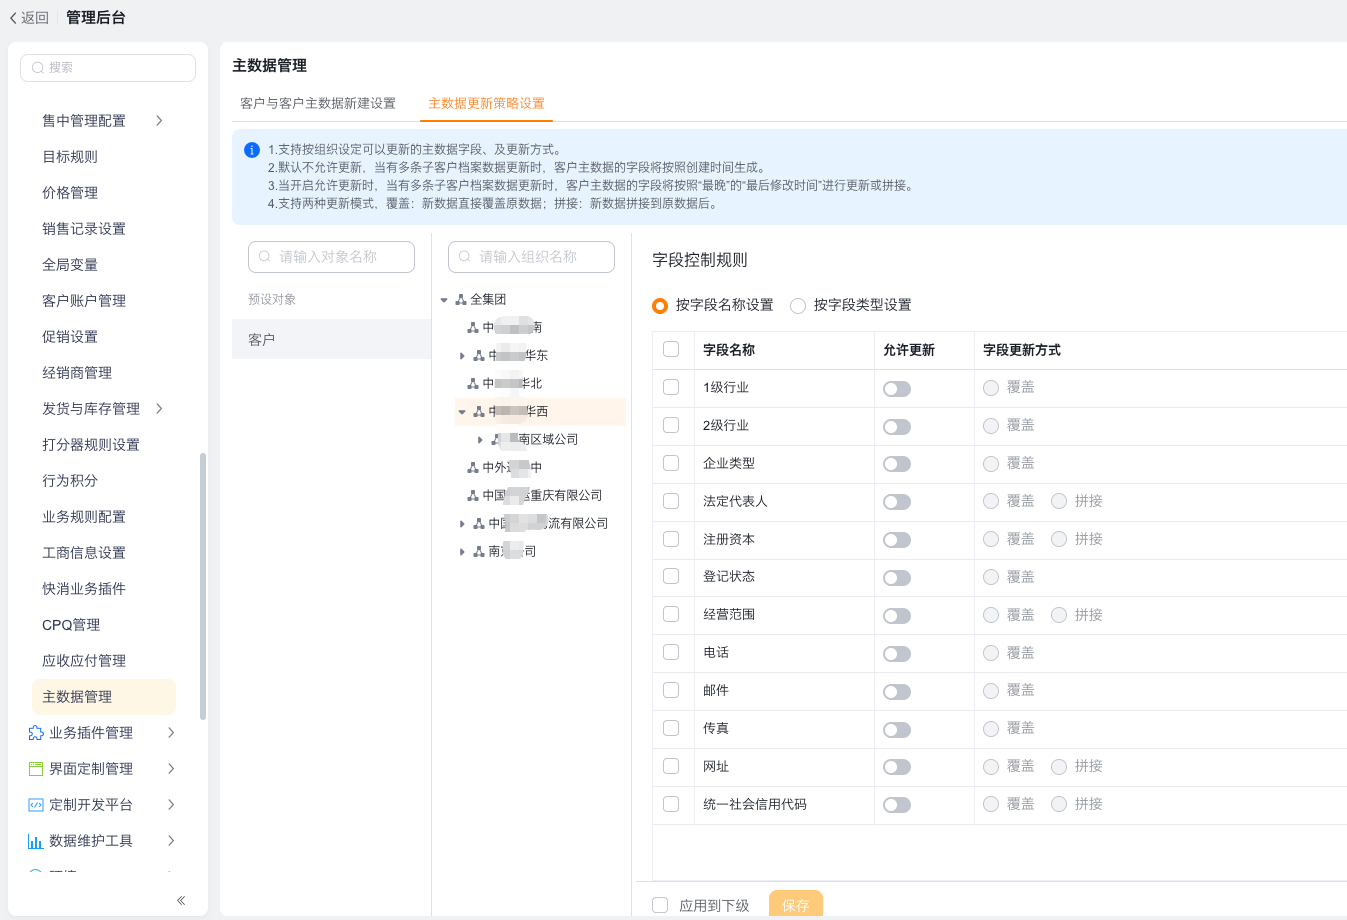Click the 字段更新方式 column header
This screenshot has height=920, width=1347.
click(x=1022, y=350)
